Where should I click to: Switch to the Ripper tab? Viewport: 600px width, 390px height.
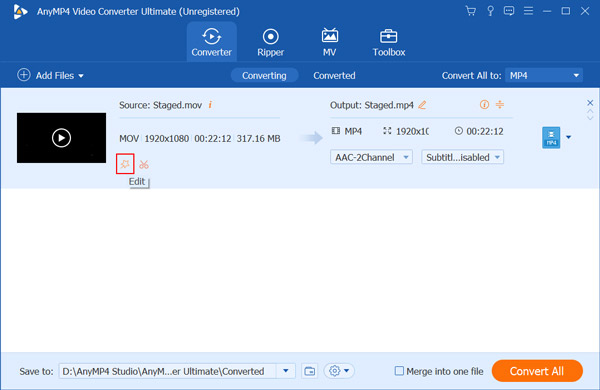click(271, 42)
